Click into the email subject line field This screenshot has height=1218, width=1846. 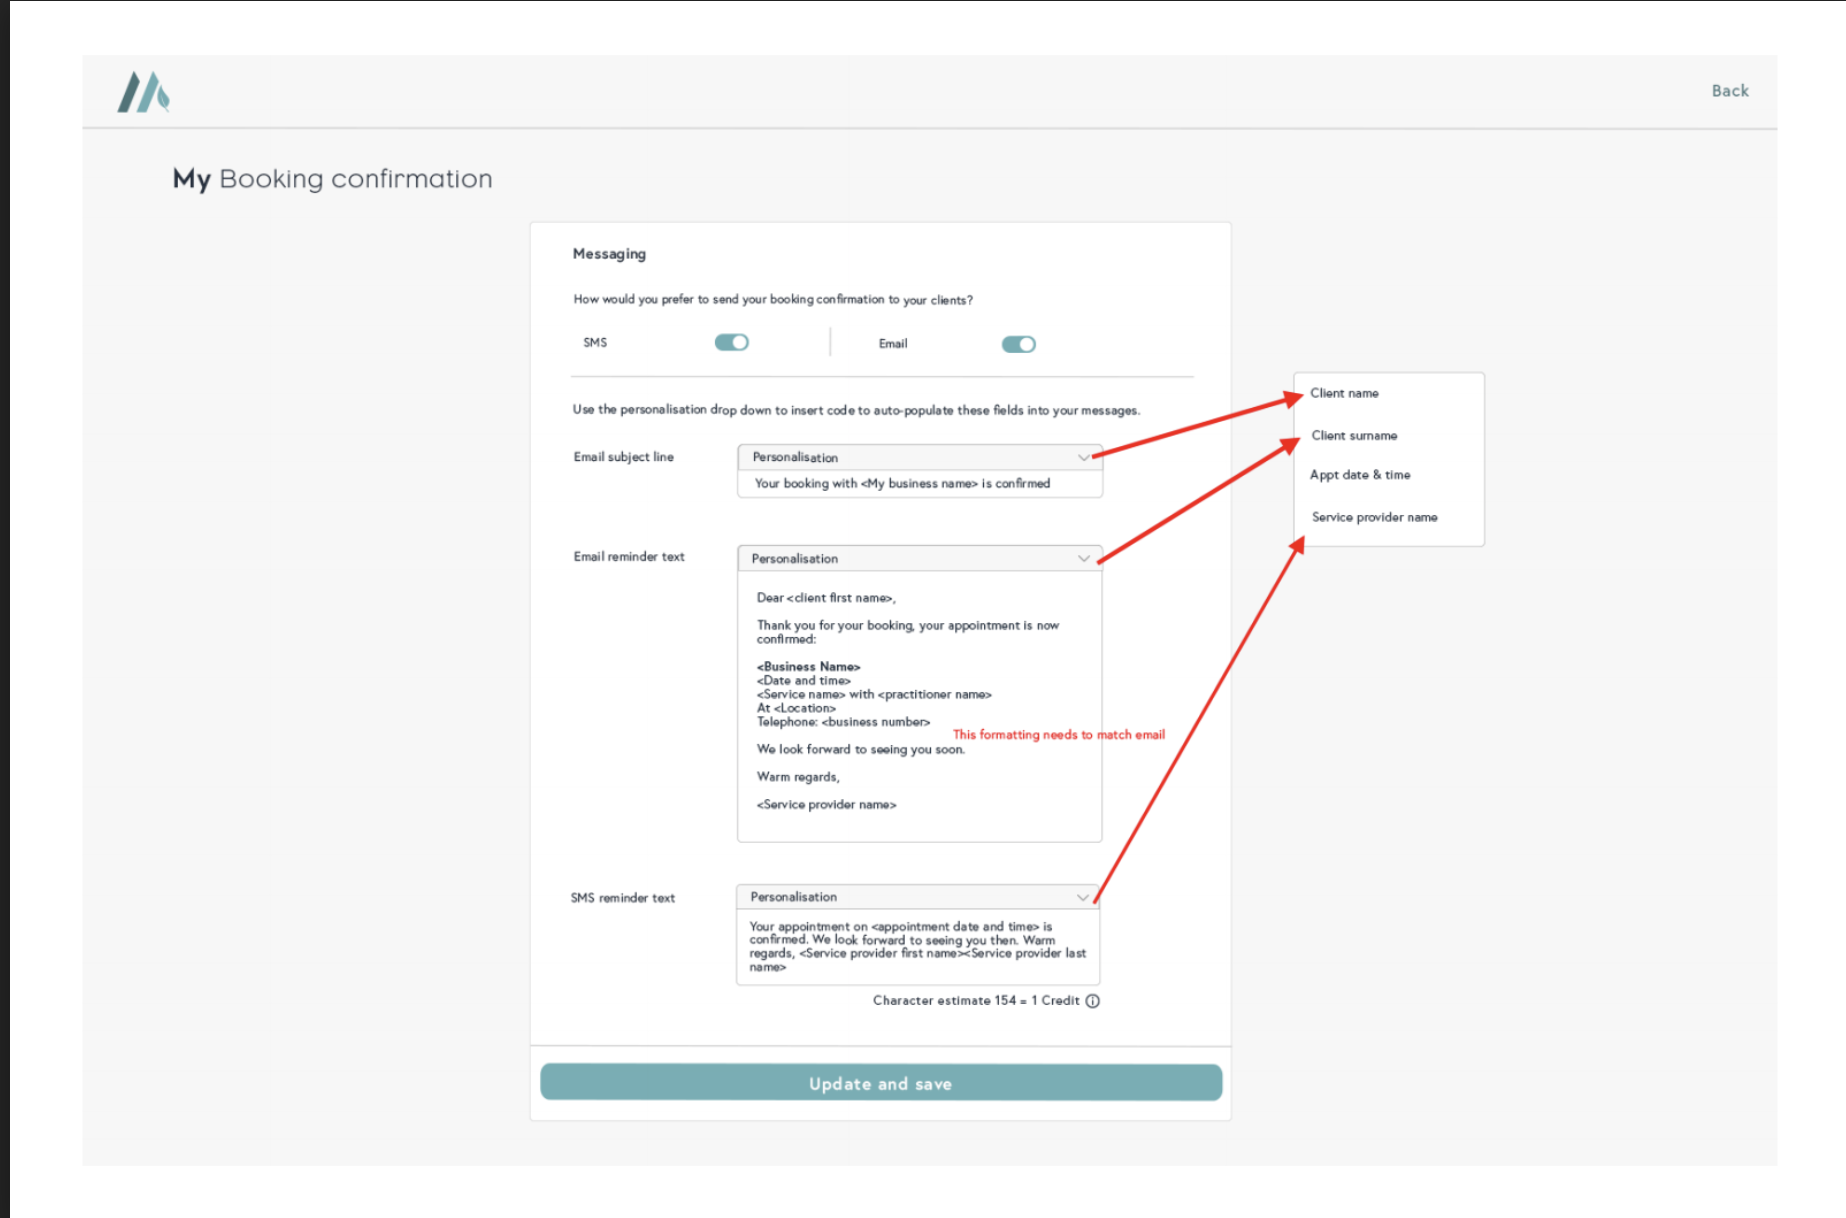[x=918, y=484]
